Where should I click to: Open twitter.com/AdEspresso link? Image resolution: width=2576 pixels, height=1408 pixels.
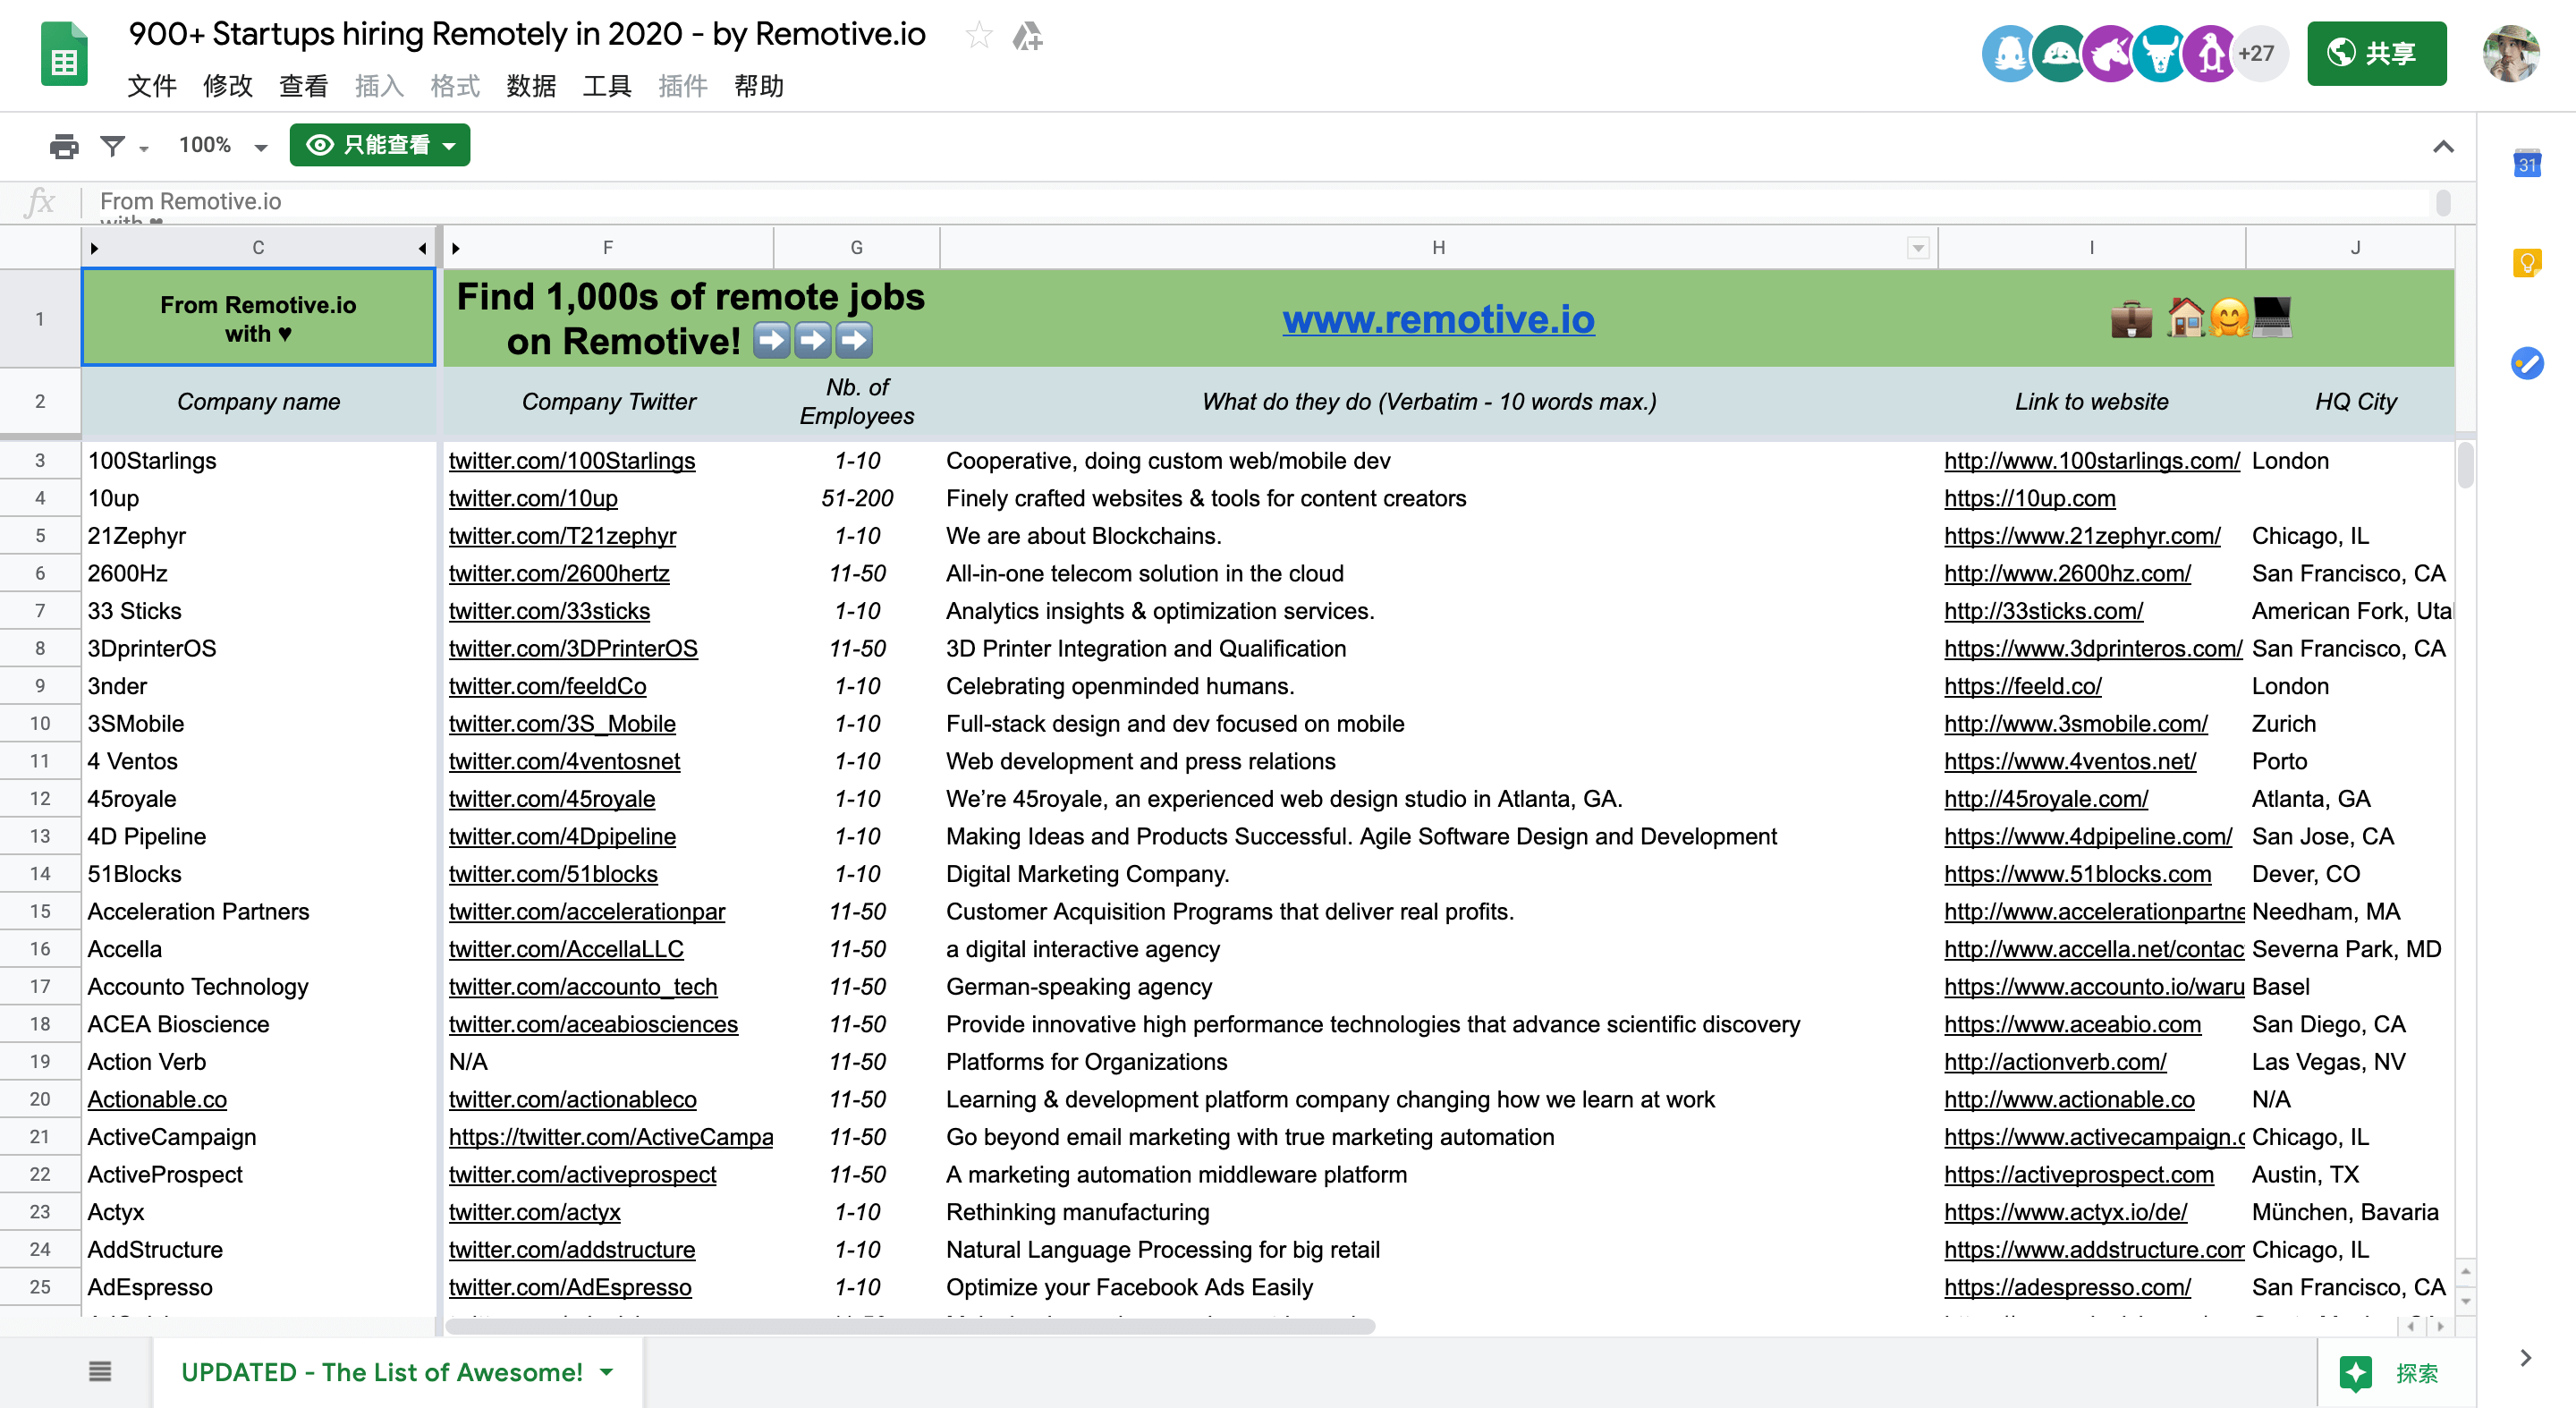coord(570,1287)
